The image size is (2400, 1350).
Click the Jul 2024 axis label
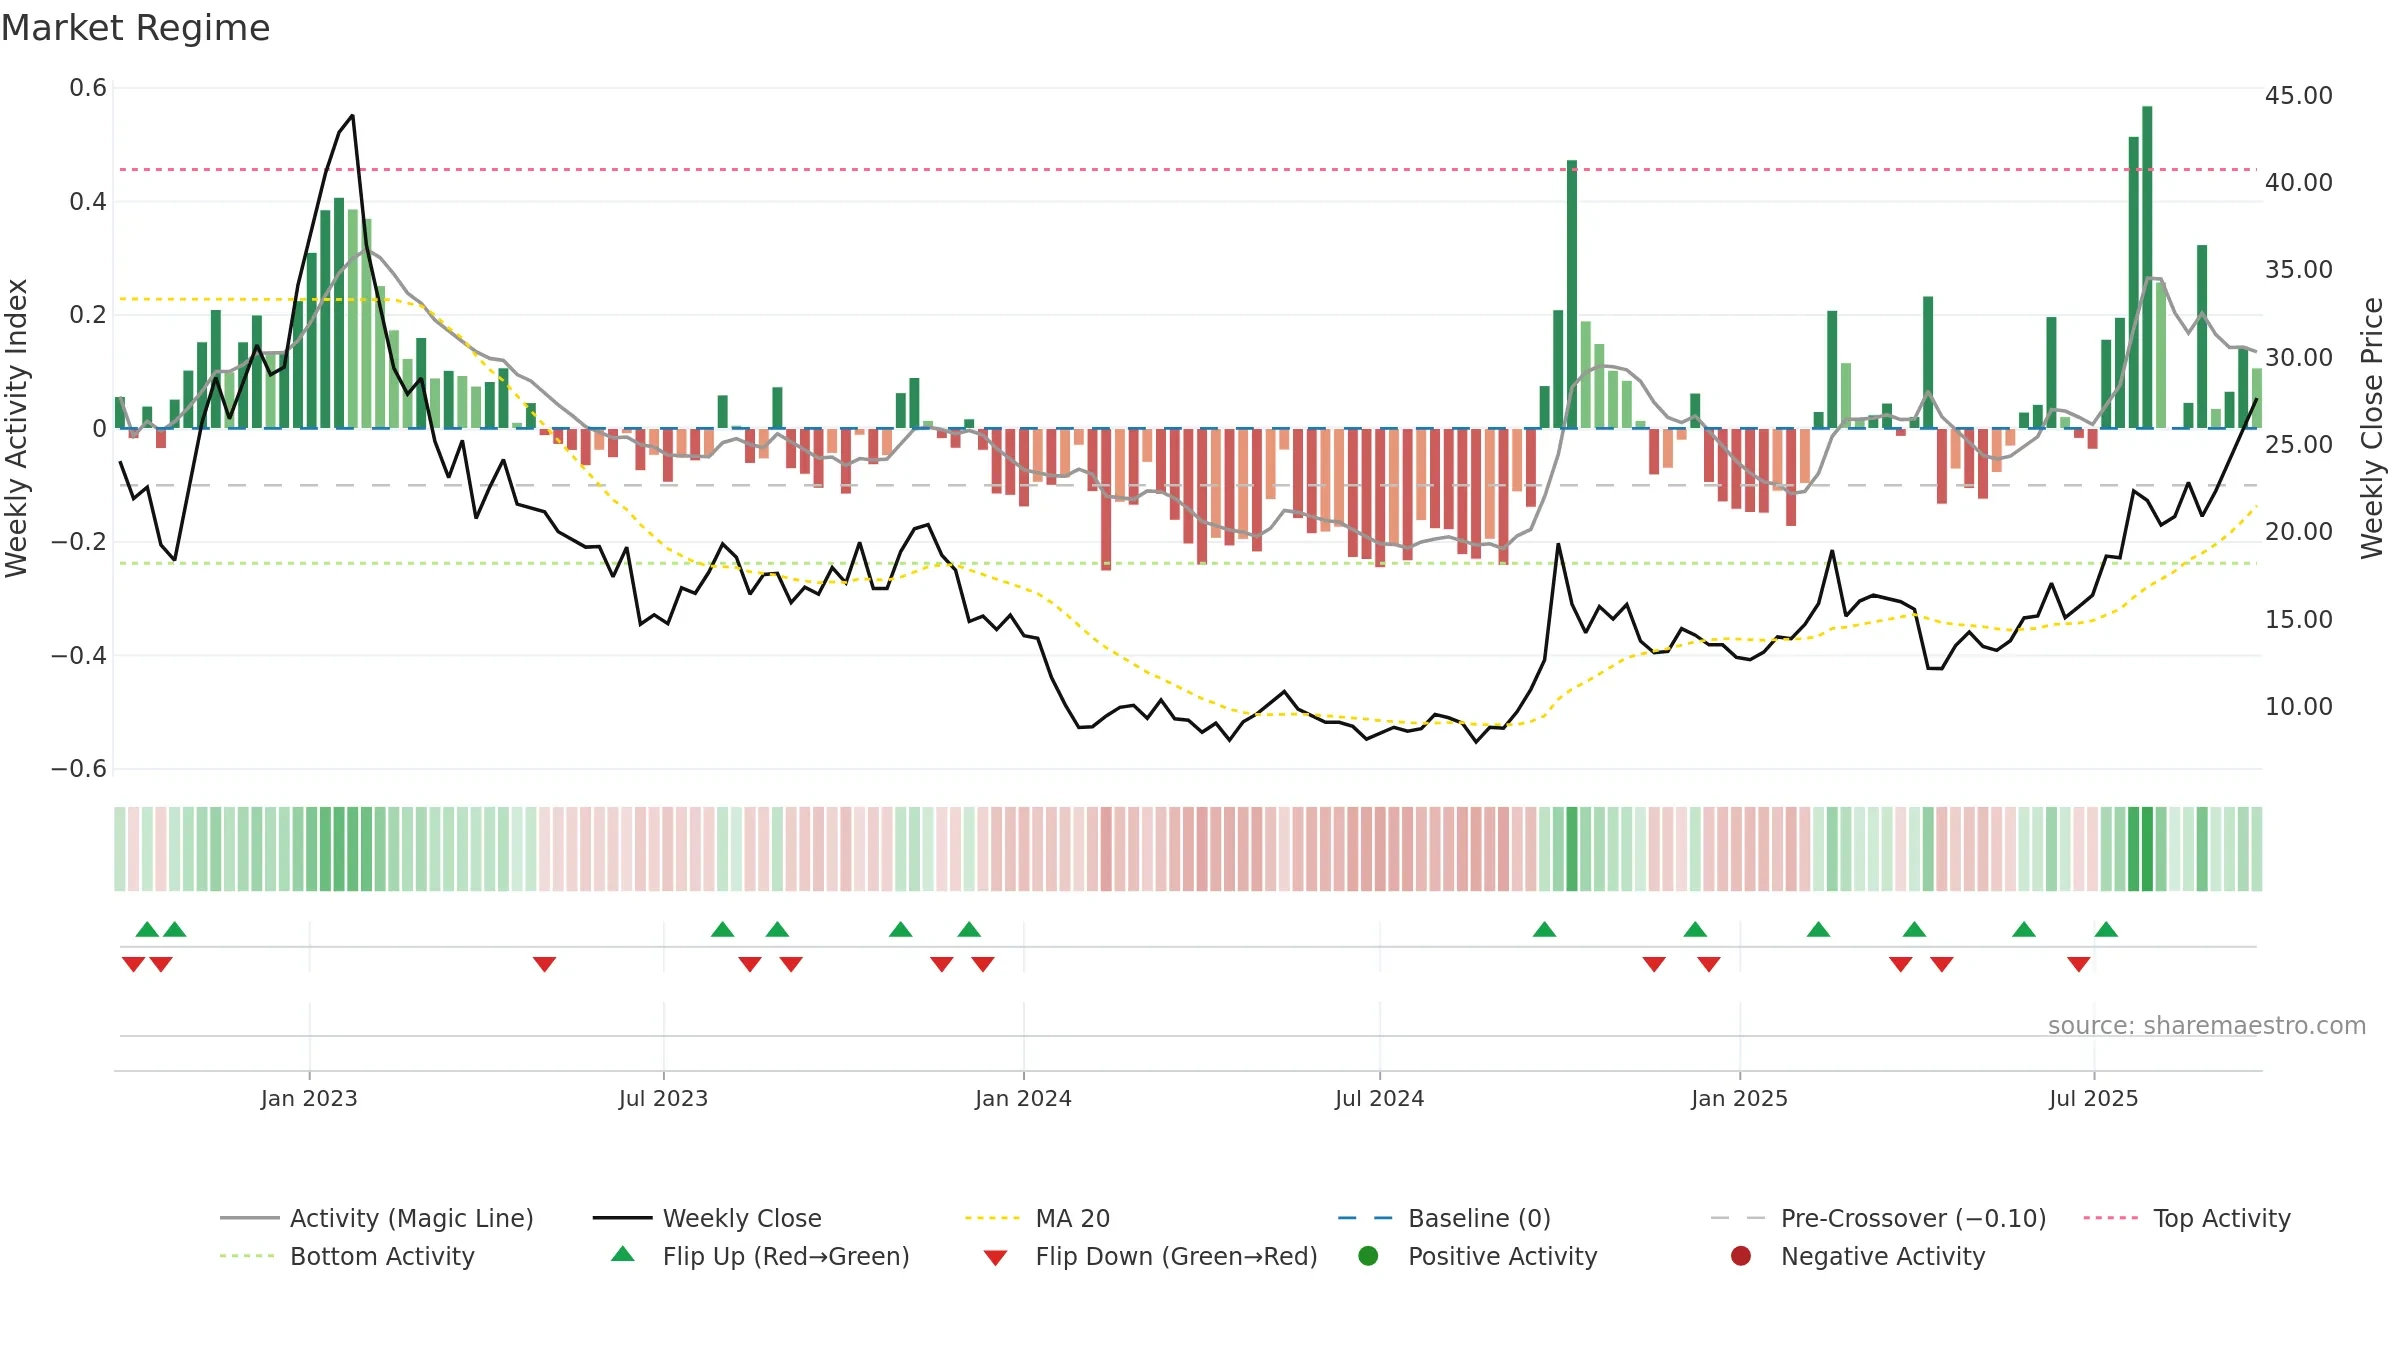pyautogui.click(x=1379, y=1098)
